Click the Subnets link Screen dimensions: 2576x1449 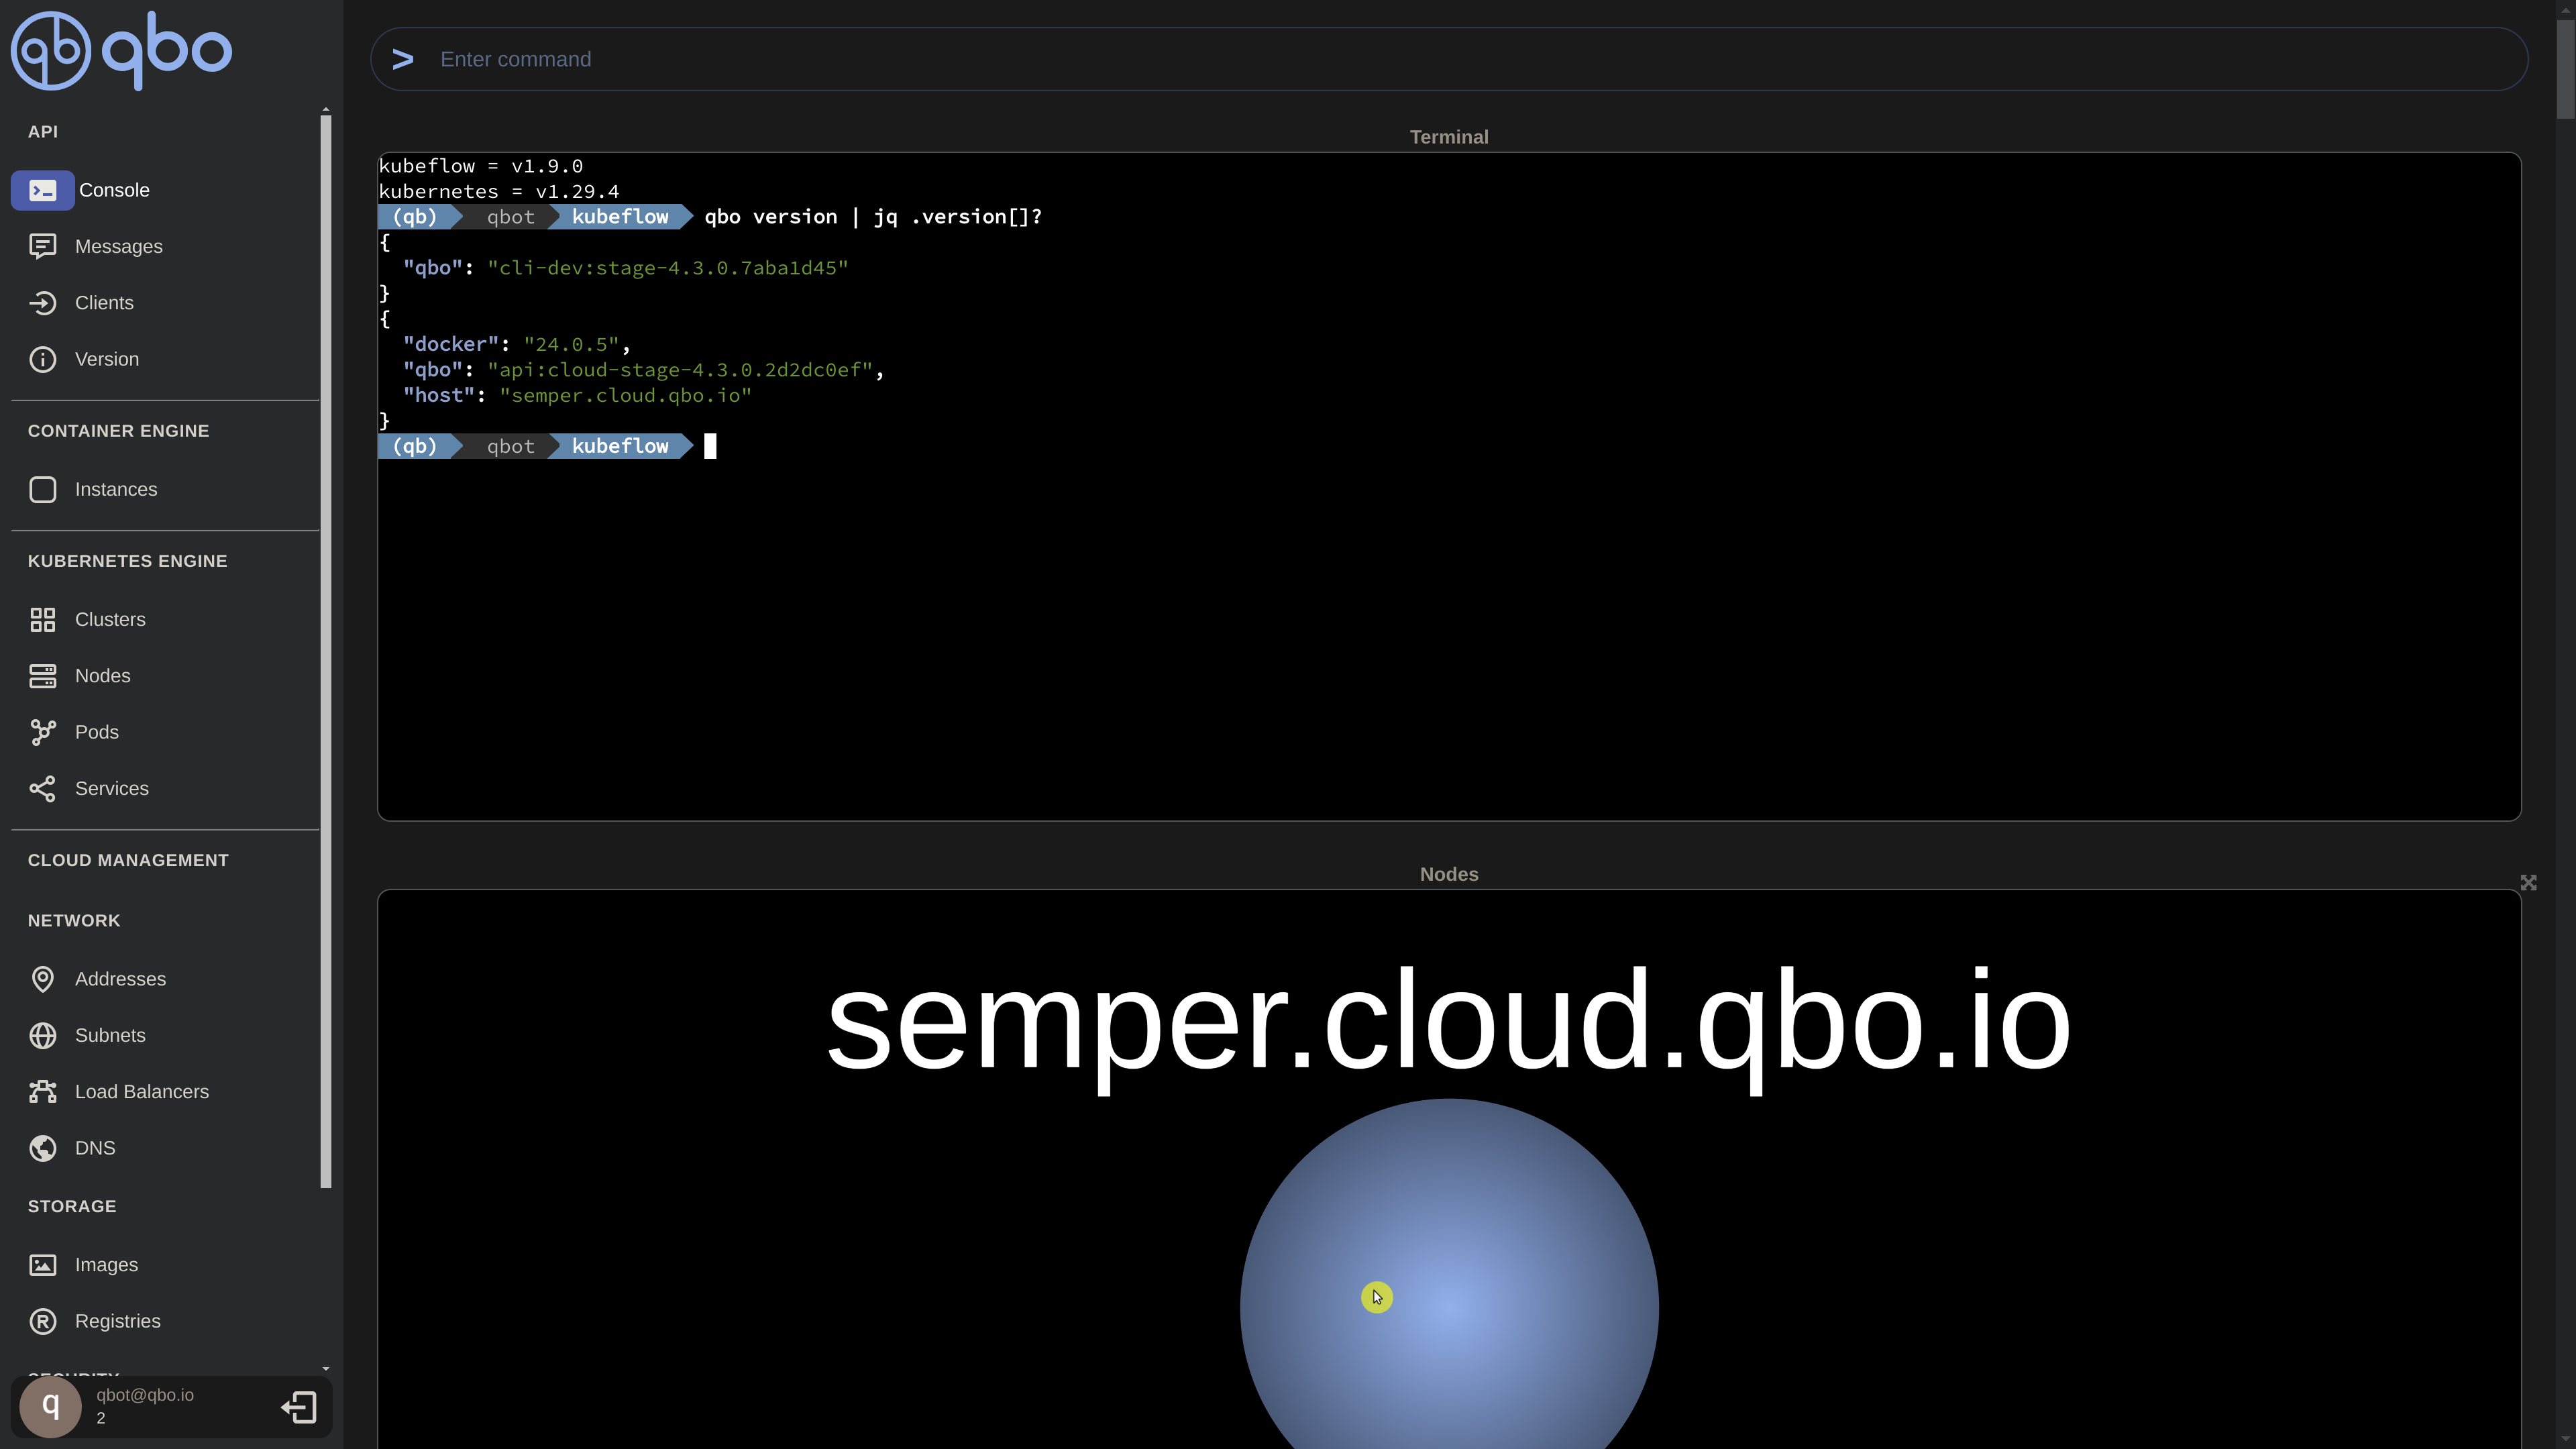click(110, 1035)
